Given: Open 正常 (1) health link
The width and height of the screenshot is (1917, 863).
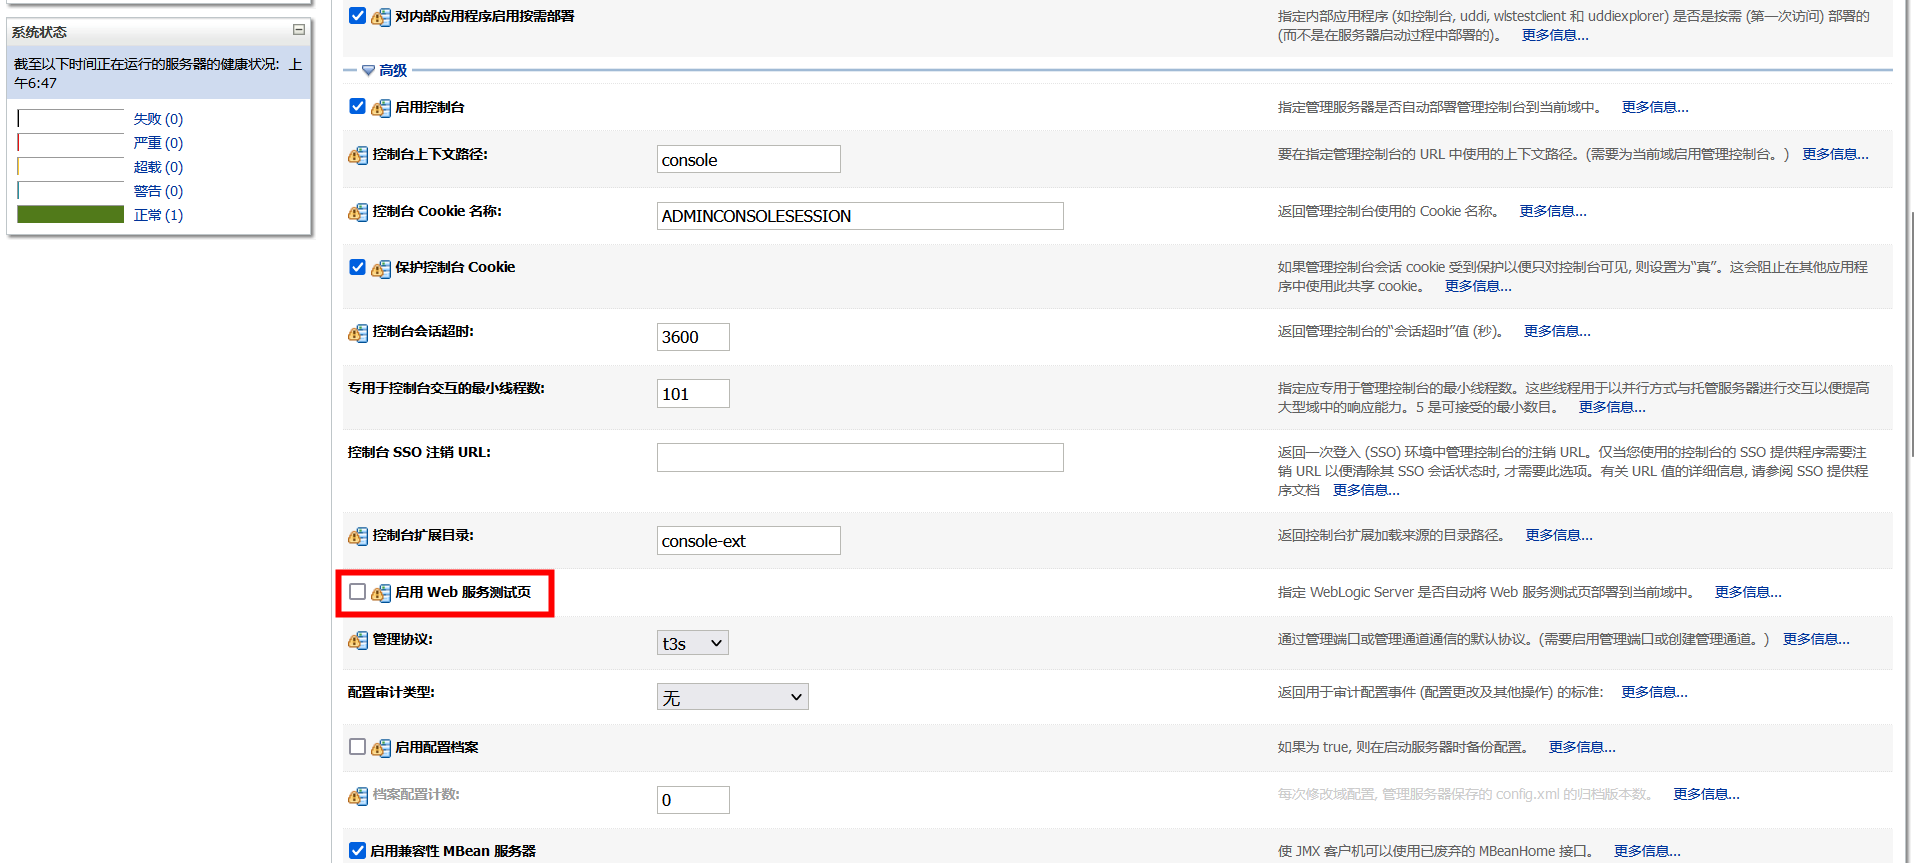Looking at the screenshot, I should tap(158, 214).
